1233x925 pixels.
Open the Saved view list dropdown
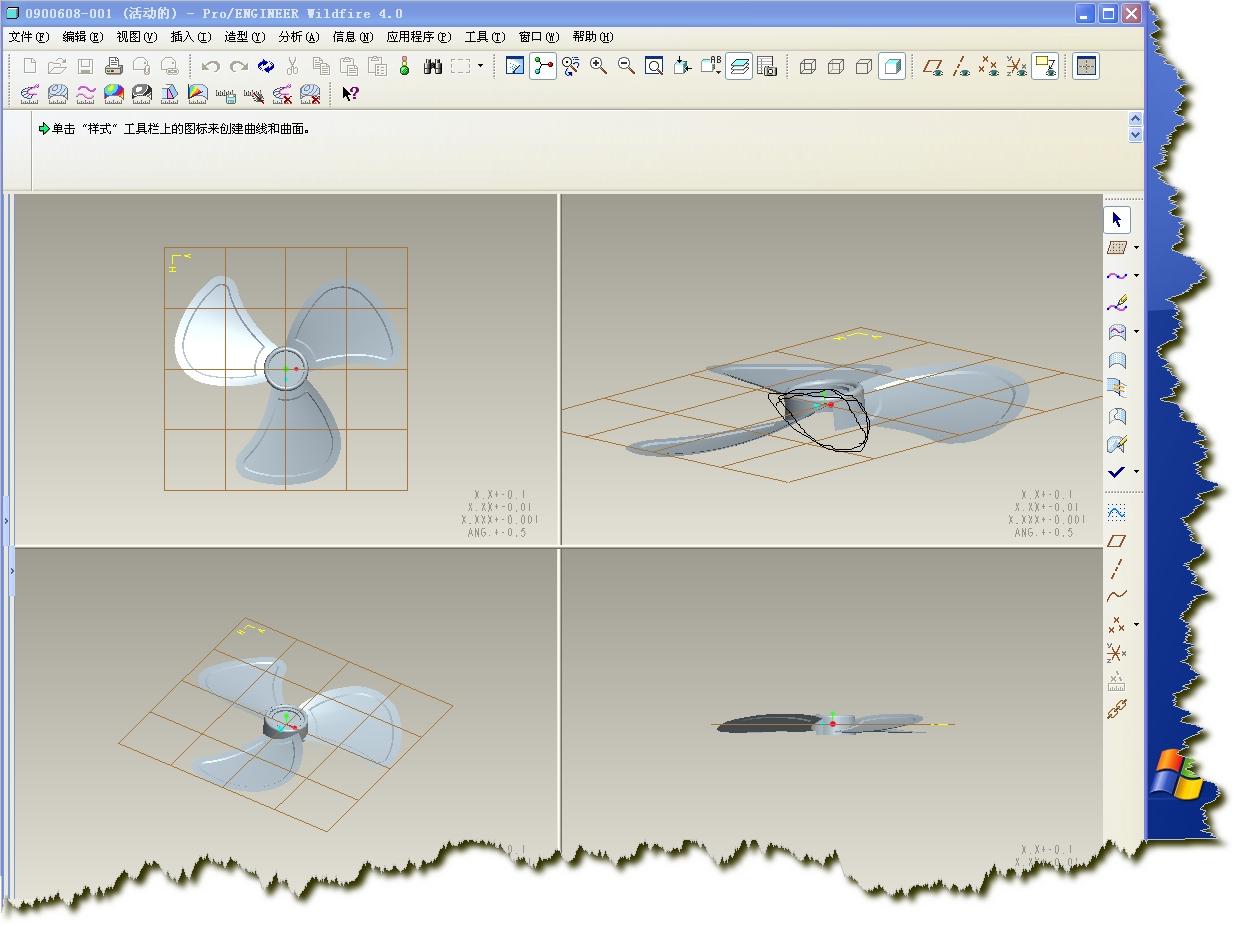[711, 67]
